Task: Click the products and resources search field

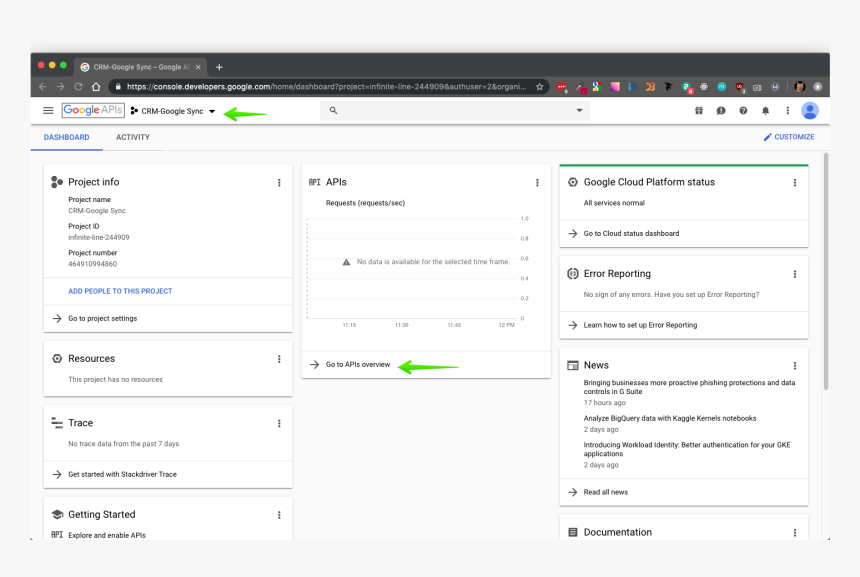Action: 450,111
